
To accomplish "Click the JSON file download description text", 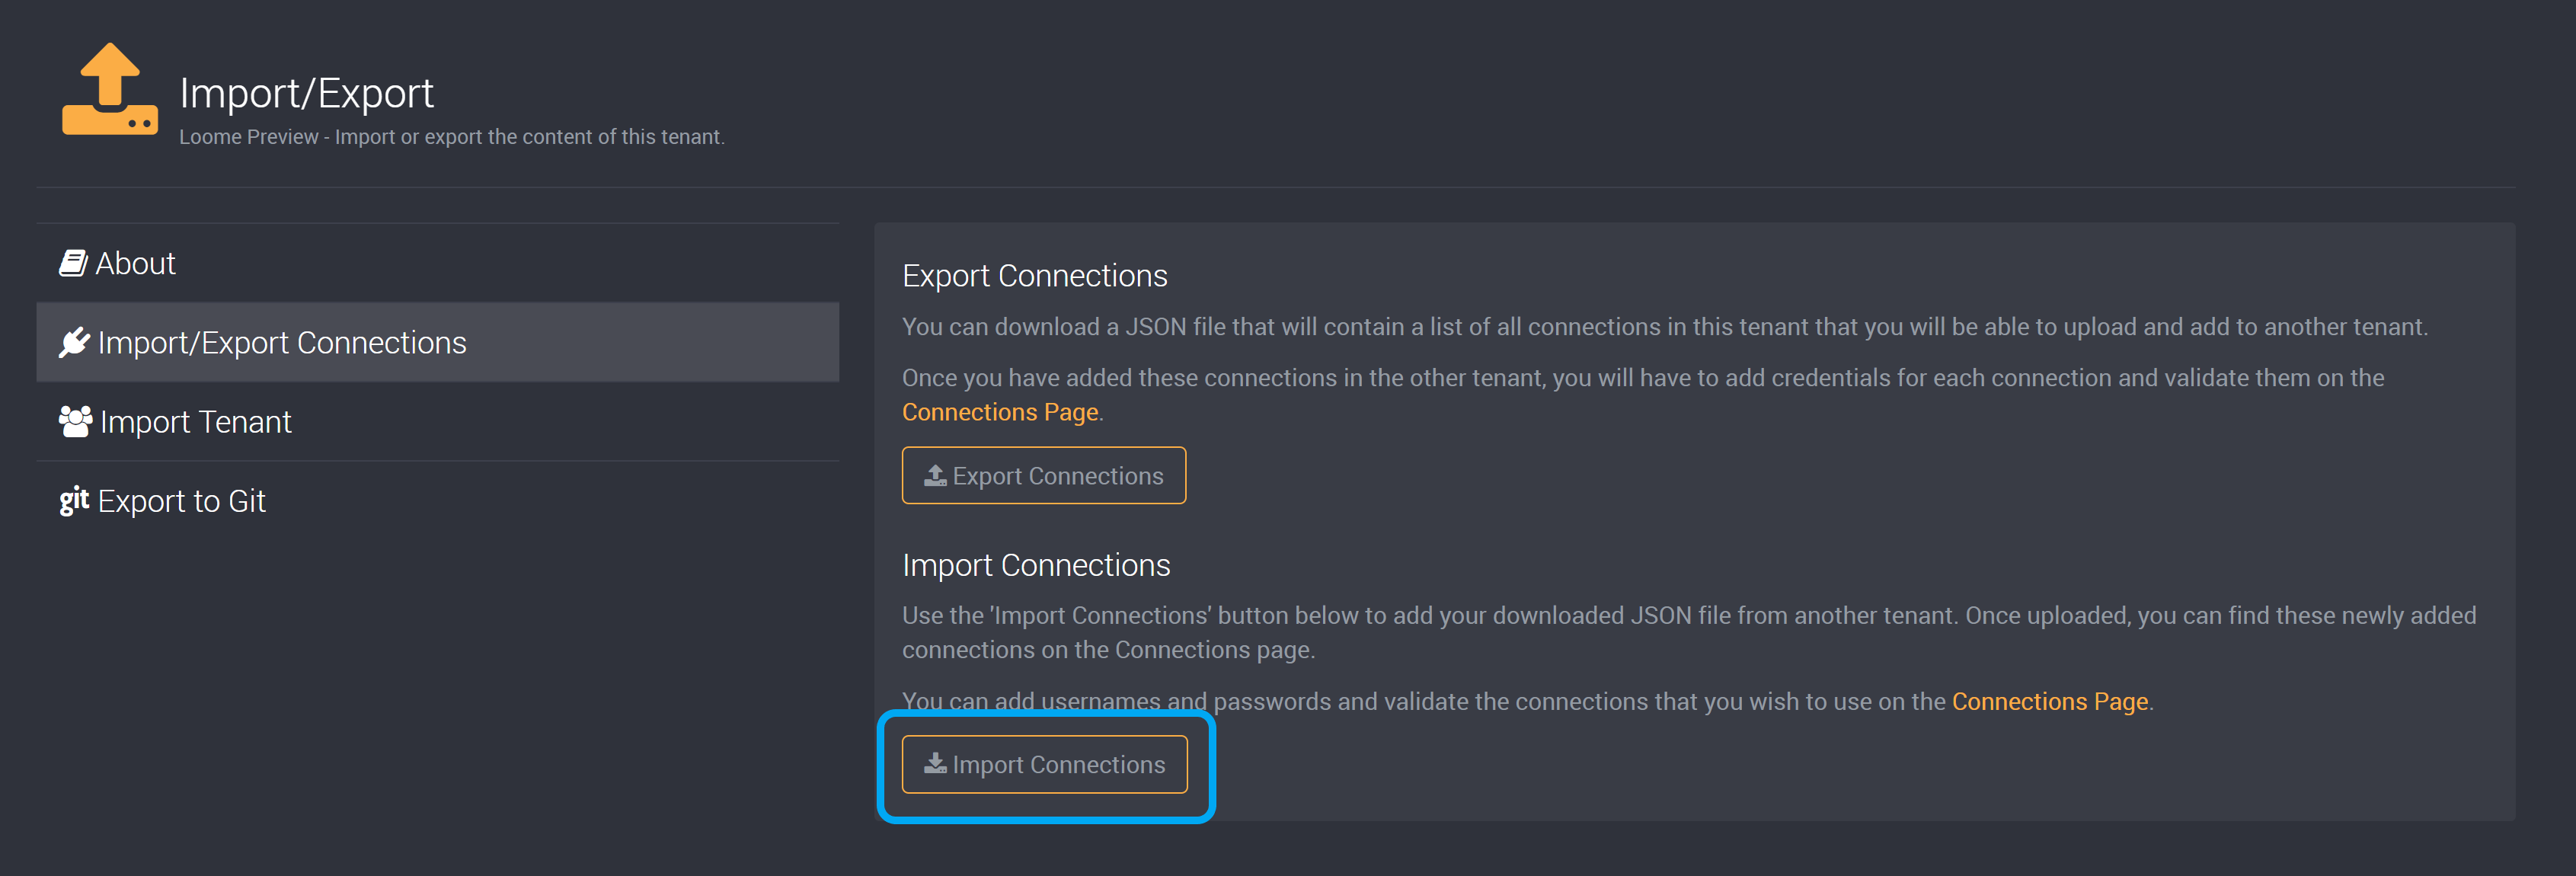I will 1665,327.
